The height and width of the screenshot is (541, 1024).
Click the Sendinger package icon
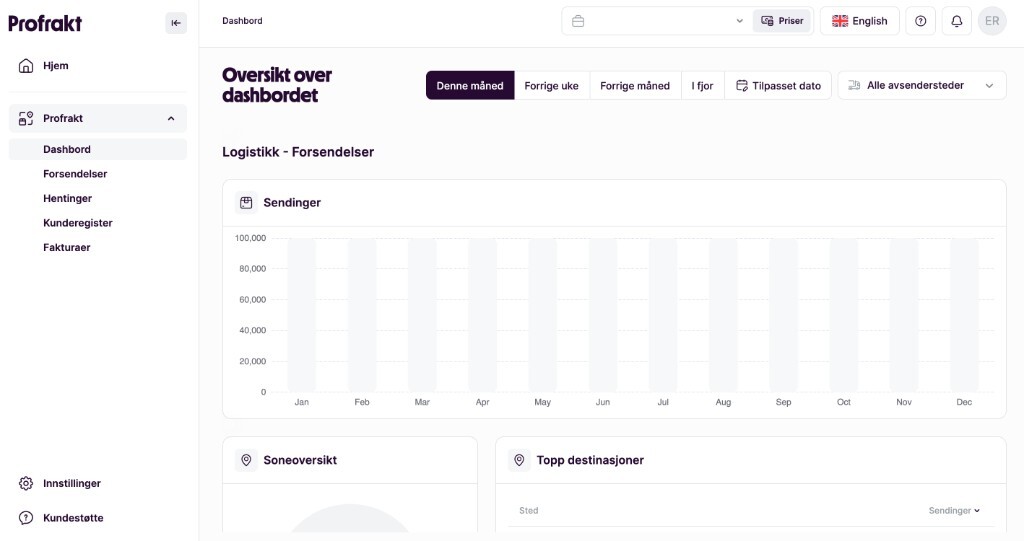tap(246, 203)
